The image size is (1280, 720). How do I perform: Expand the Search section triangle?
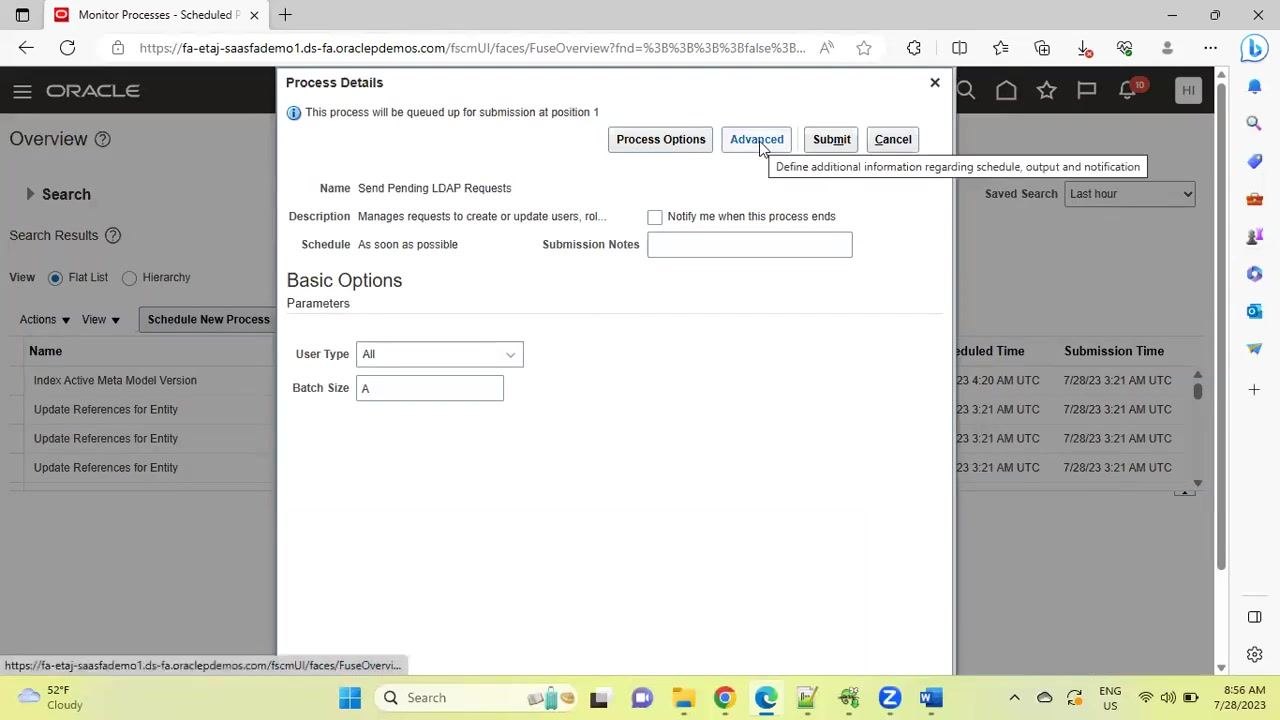coord(30,194)
